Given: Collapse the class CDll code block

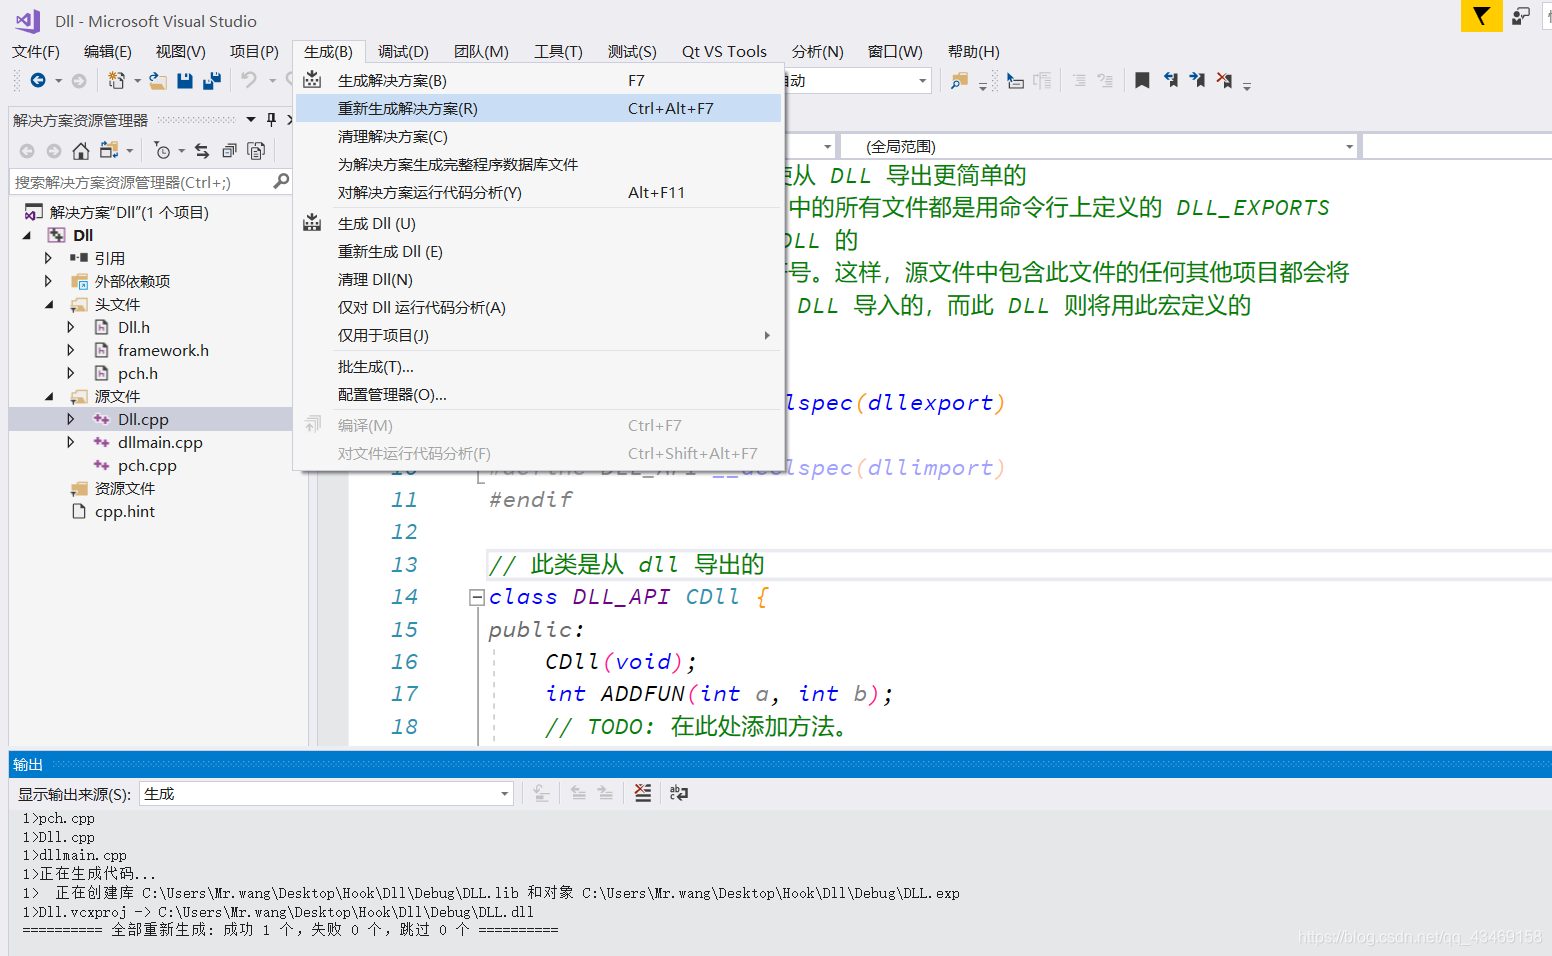Looking at the screenshot, I should [x=477, y=597].
